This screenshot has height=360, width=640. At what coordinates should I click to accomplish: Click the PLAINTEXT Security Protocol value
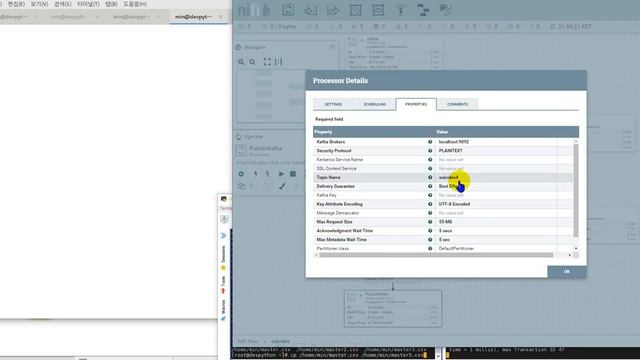(451, 151)
